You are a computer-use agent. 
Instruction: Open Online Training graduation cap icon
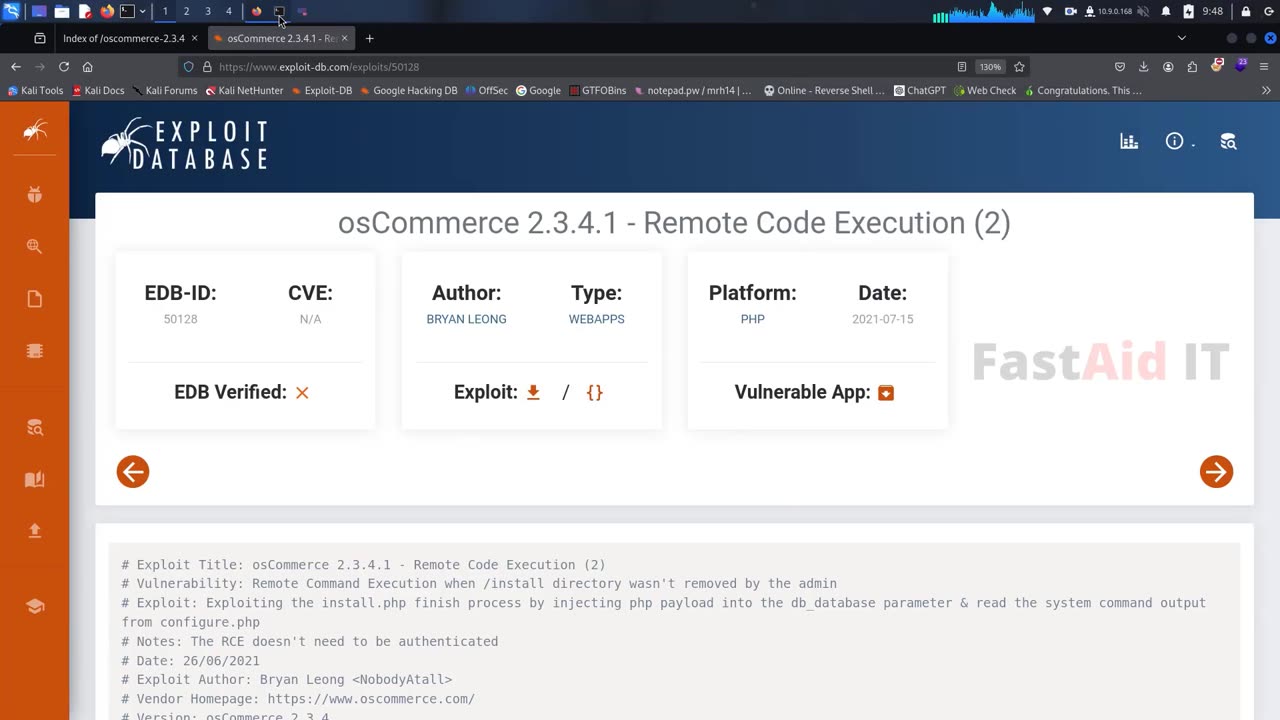[x=35, y=606]
